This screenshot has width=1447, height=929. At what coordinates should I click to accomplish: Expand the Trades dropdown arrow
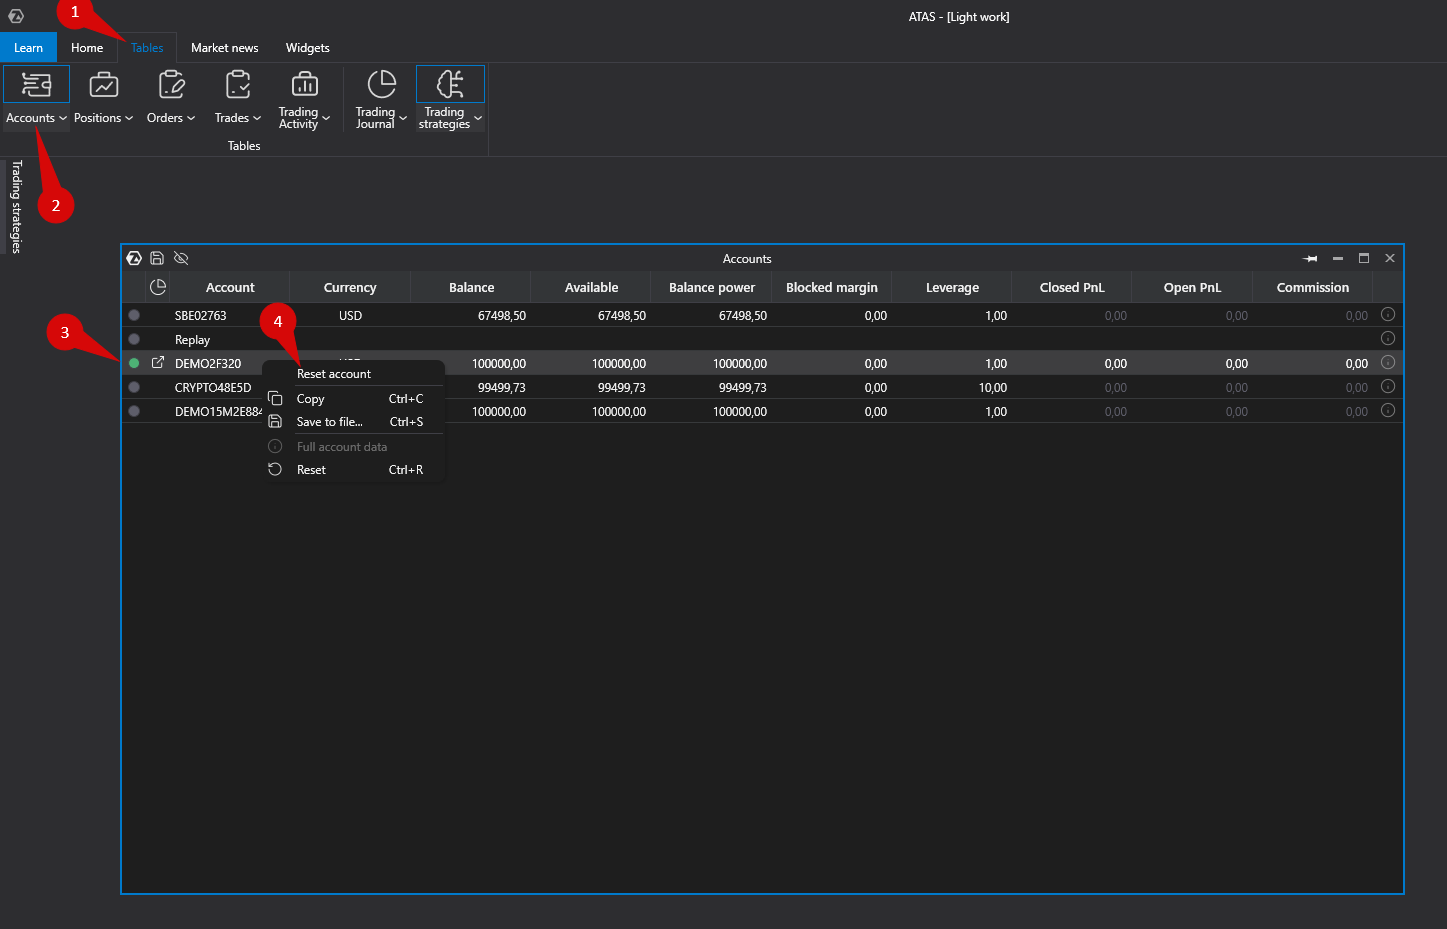tap(257, 118)
